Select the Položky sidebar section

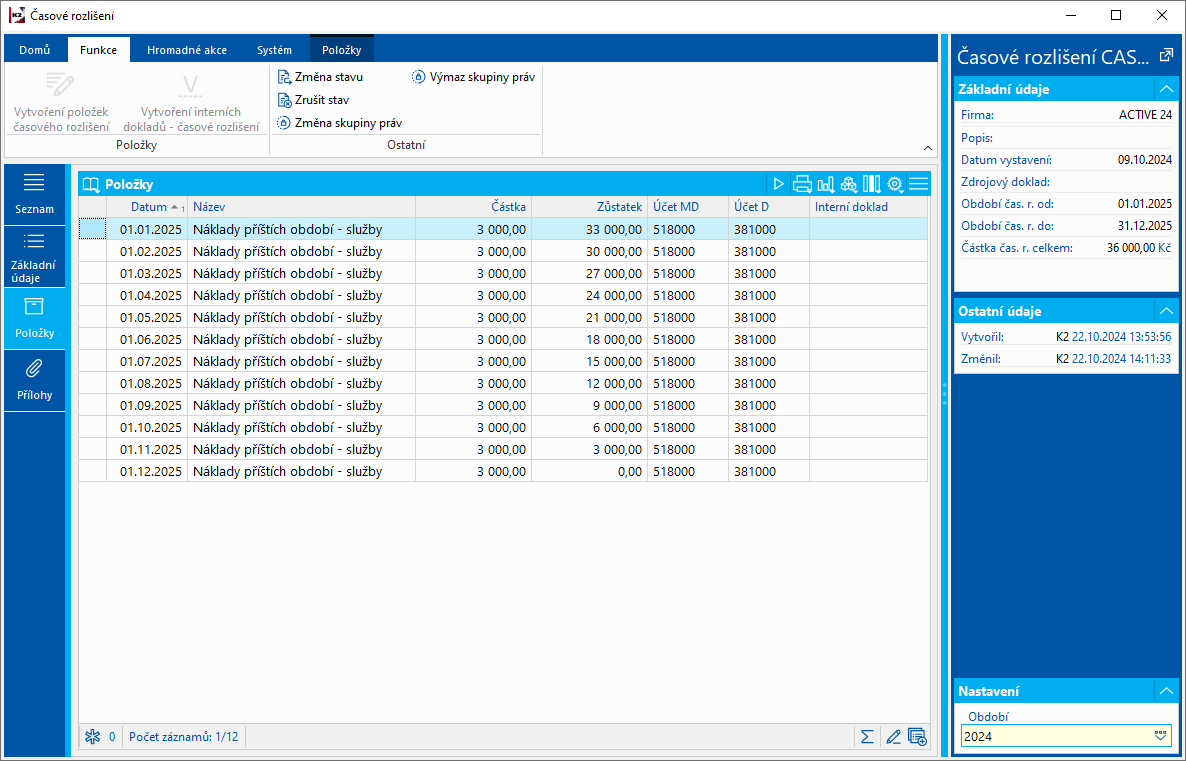point(34,318)
